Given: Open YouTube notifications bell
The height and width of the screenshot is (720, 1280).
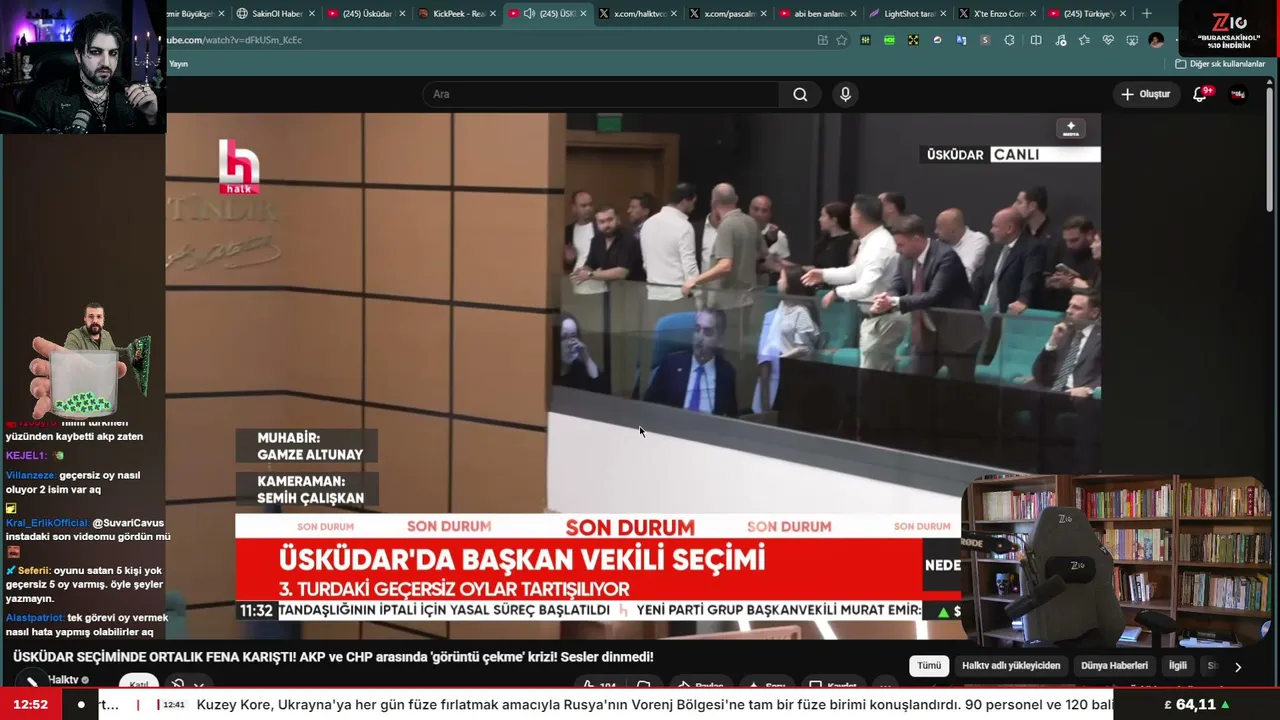Looking at the screenshot, I should pyautogui.click(x=1200, y=94).
